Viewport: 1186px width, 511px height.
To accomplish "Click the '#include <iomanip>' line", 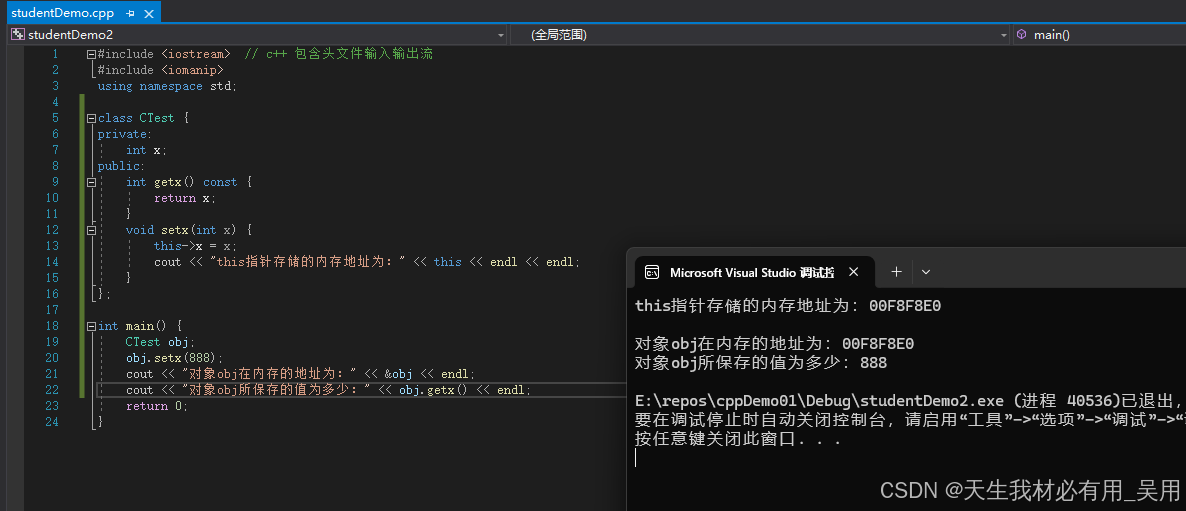I will click(x=160, y=70).
